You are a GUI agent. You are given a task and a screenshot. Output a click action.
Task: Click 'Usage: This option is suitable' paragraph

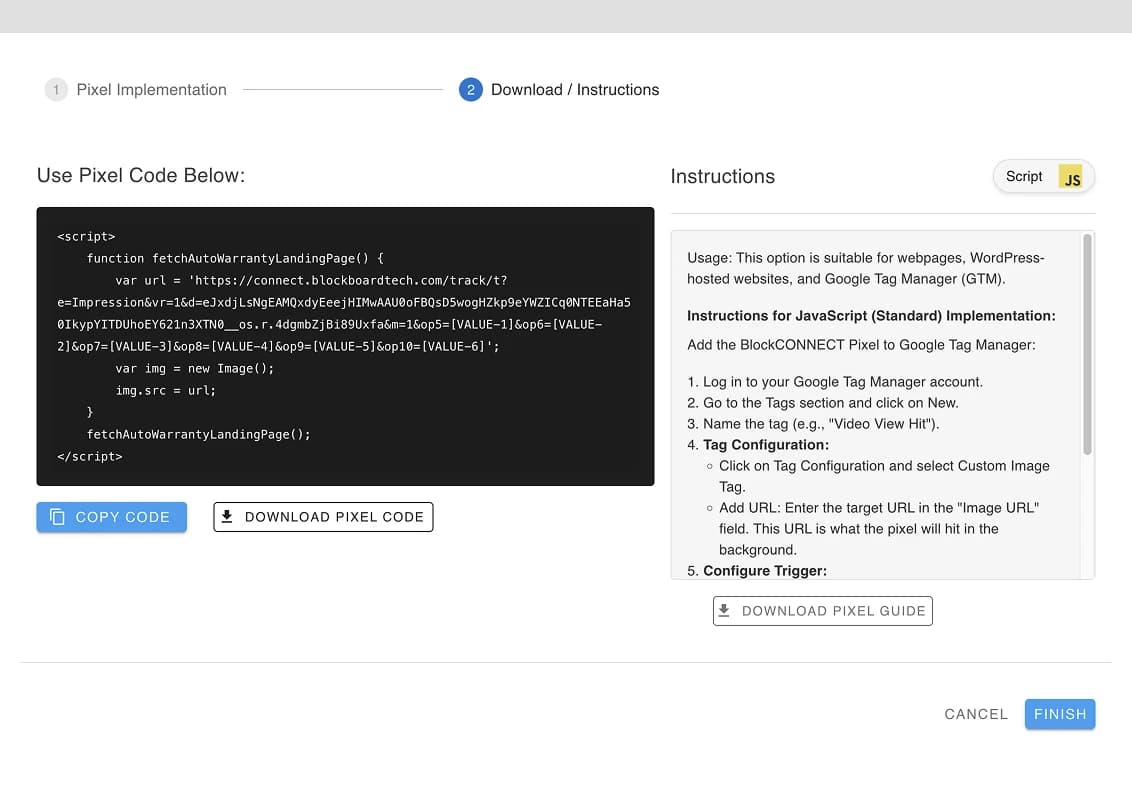pyautogui.click(x=866, y=269)
